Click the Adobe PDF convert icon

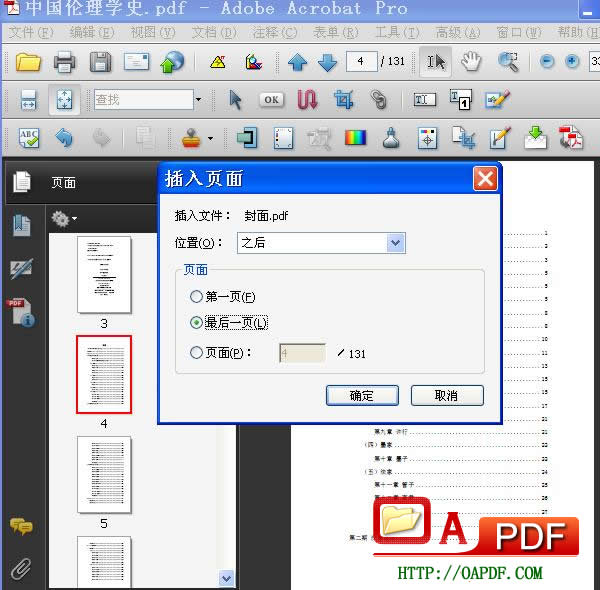[x=571, y=138]
